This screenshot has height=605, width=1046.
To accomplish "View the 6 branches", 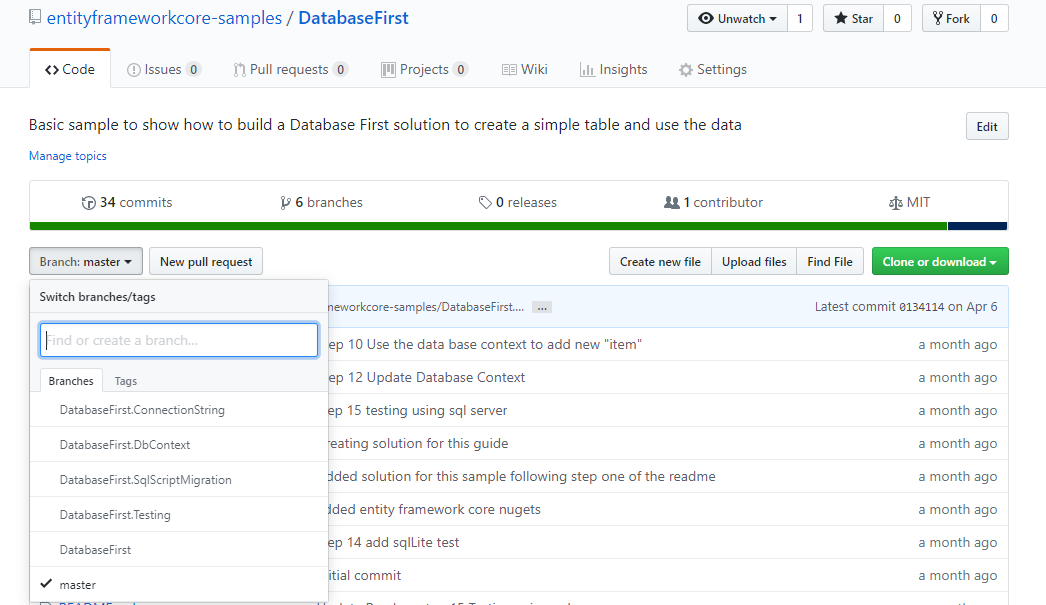I will click(322, 203).
